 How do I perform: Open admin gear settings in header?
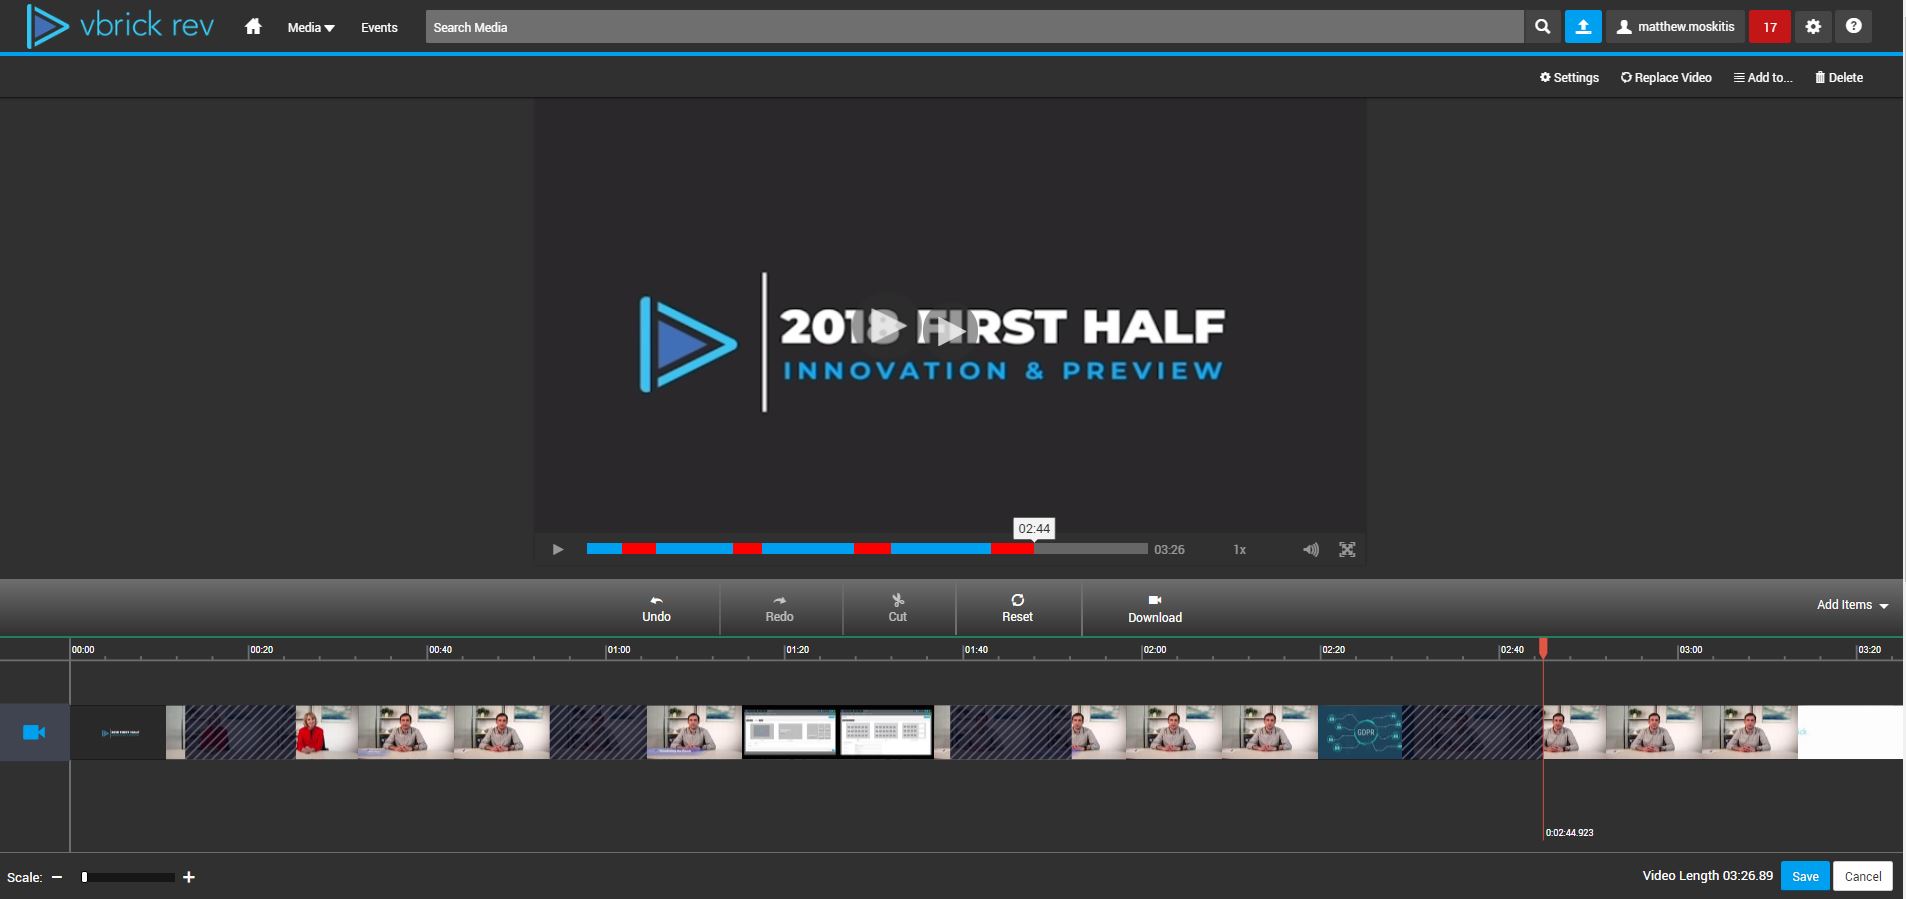pos(1813,27)
